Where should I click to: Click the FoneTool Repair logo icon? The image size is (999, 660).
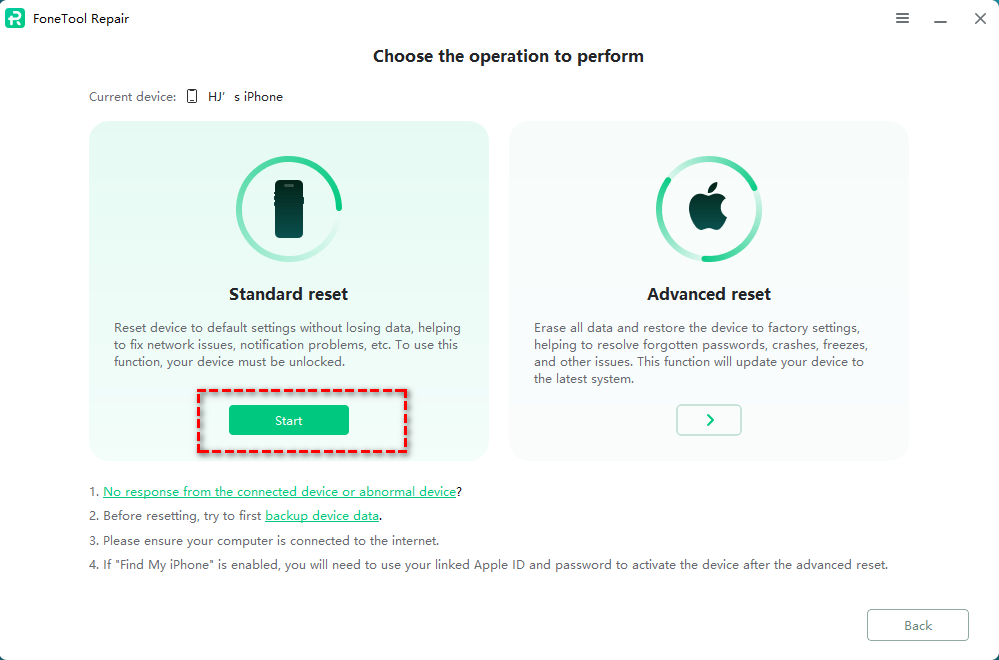(x=15, y=18)
